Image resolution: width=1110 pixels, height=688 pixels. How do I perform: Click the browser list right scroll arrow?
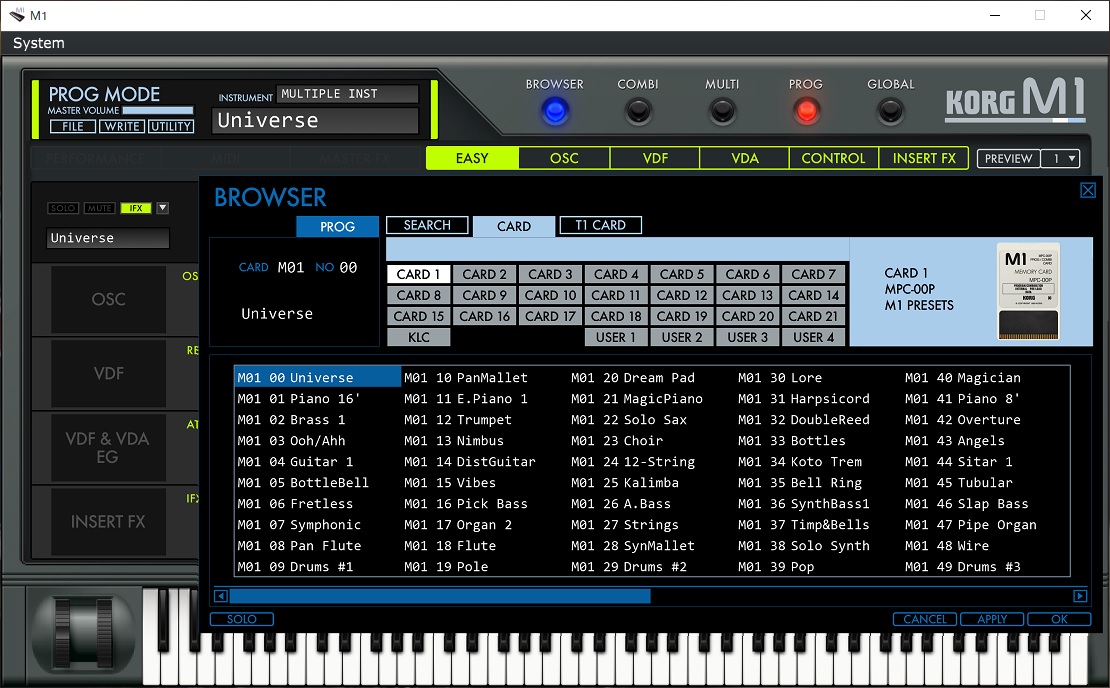click(1080, 596)
